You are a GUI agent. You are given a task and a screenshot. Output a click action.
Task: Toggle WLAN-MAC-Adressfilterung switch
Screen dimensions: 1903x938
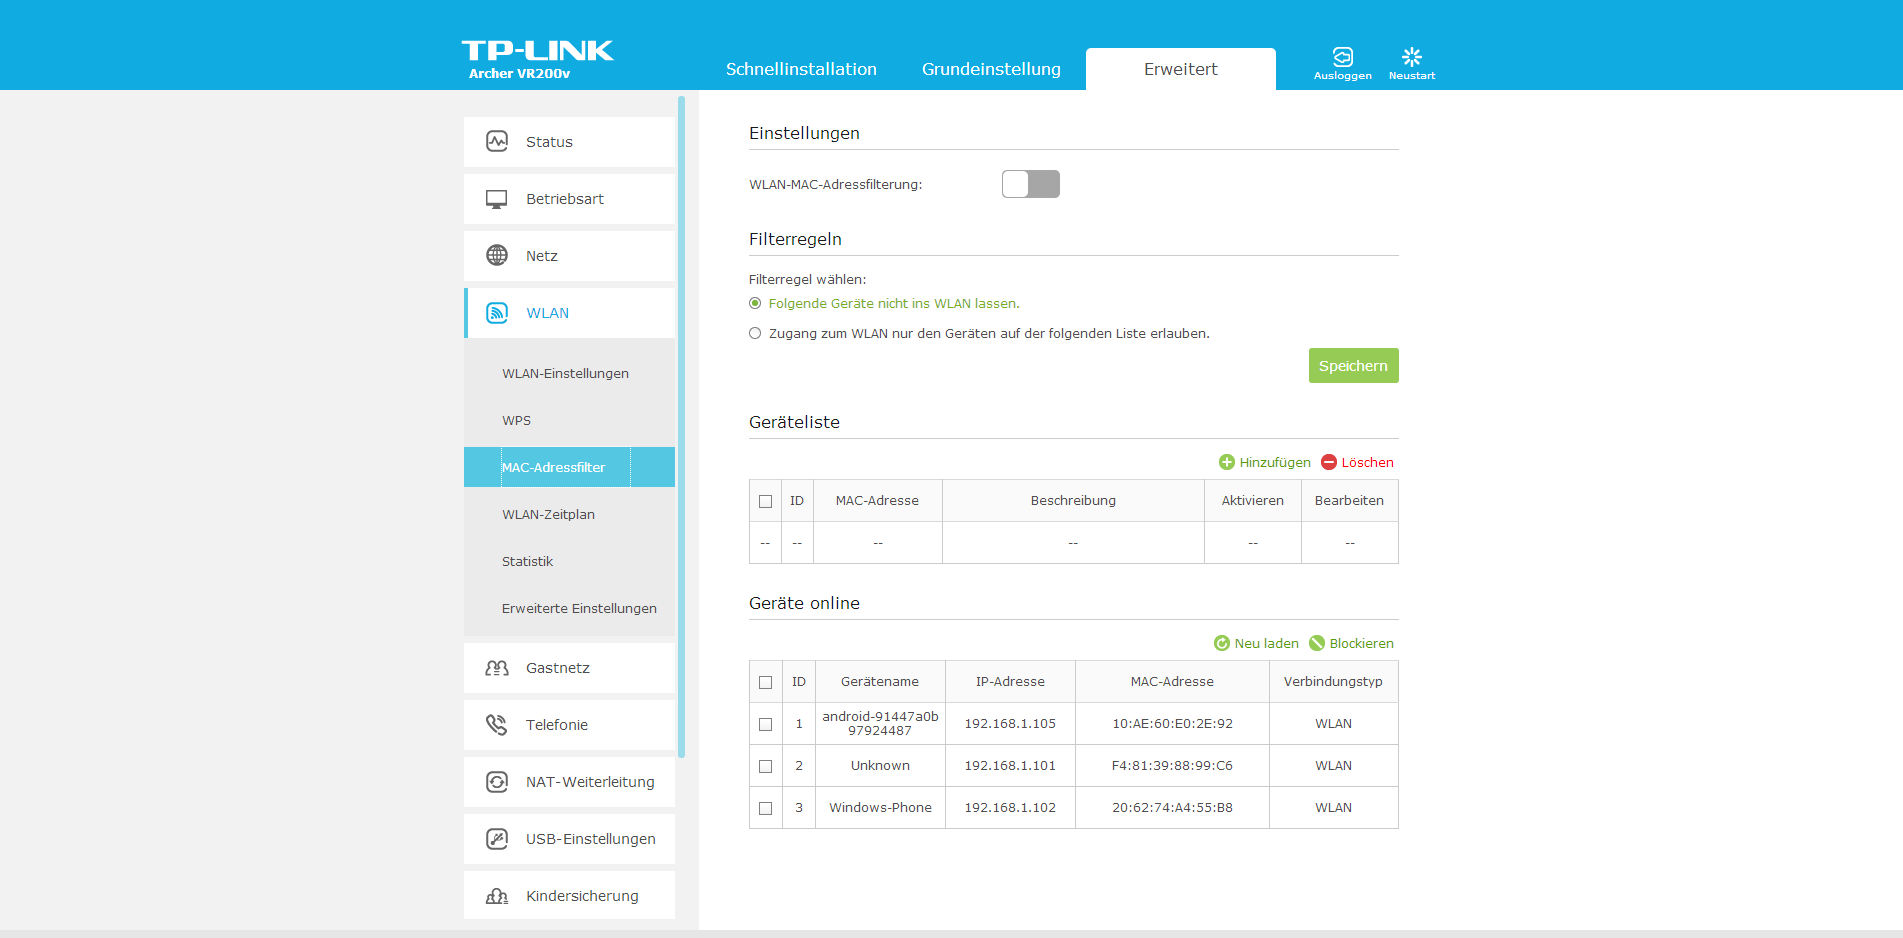[x=1030, y=184]
